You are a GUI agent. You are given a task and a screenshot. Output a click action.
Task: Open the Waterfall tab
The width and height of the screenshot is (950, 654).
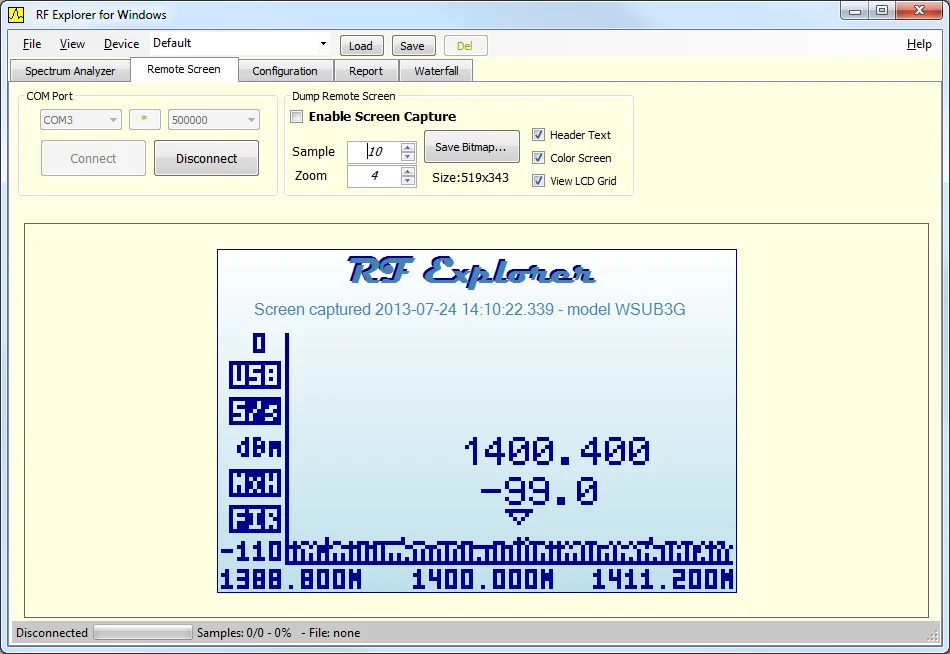436,71
